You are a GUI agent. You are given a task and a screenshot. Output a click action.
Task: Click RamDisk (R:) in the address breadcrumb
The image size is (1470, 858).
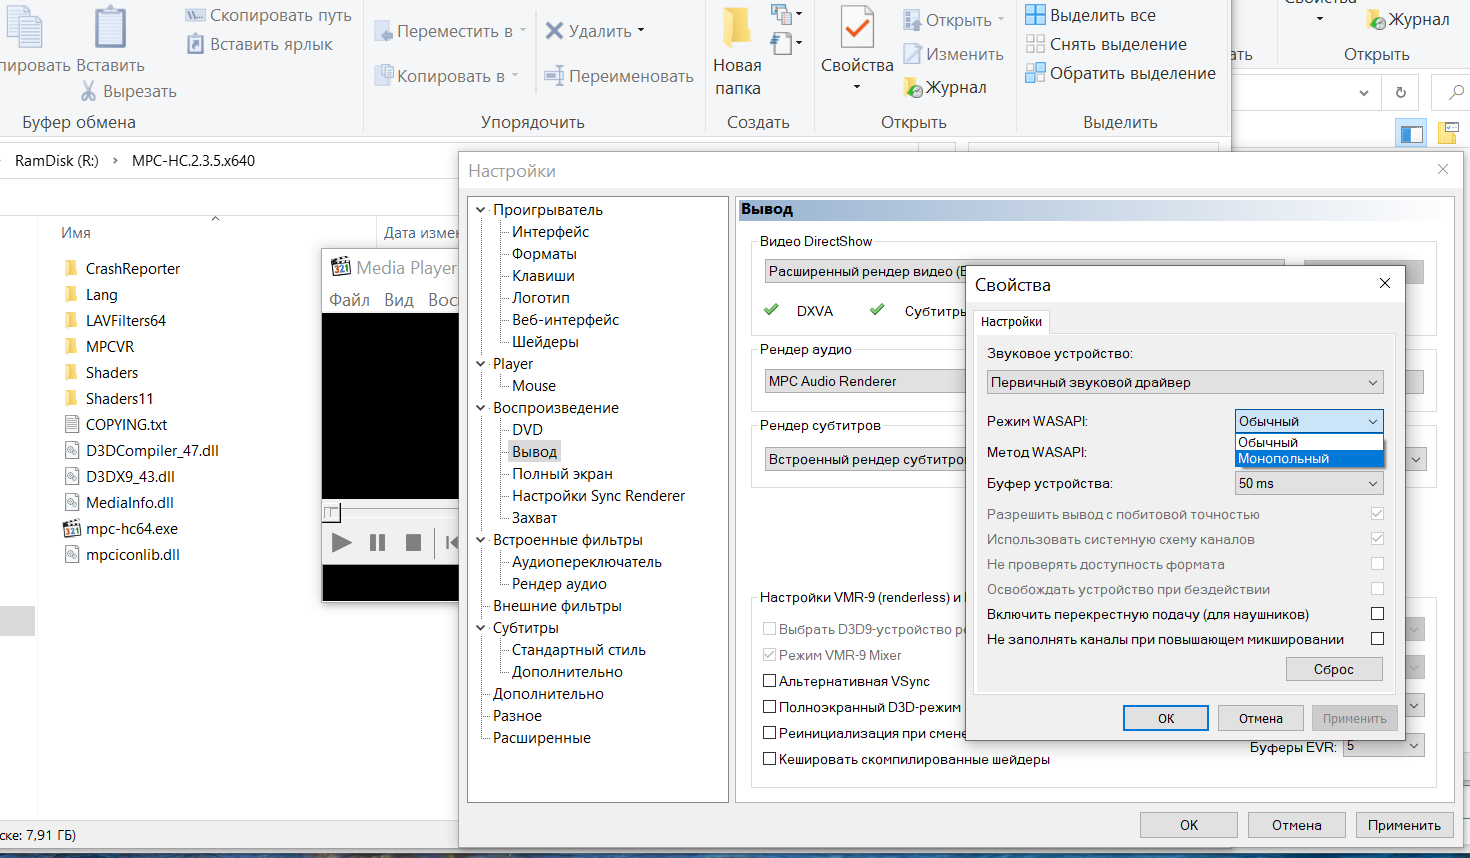click(x=57, y=160)
